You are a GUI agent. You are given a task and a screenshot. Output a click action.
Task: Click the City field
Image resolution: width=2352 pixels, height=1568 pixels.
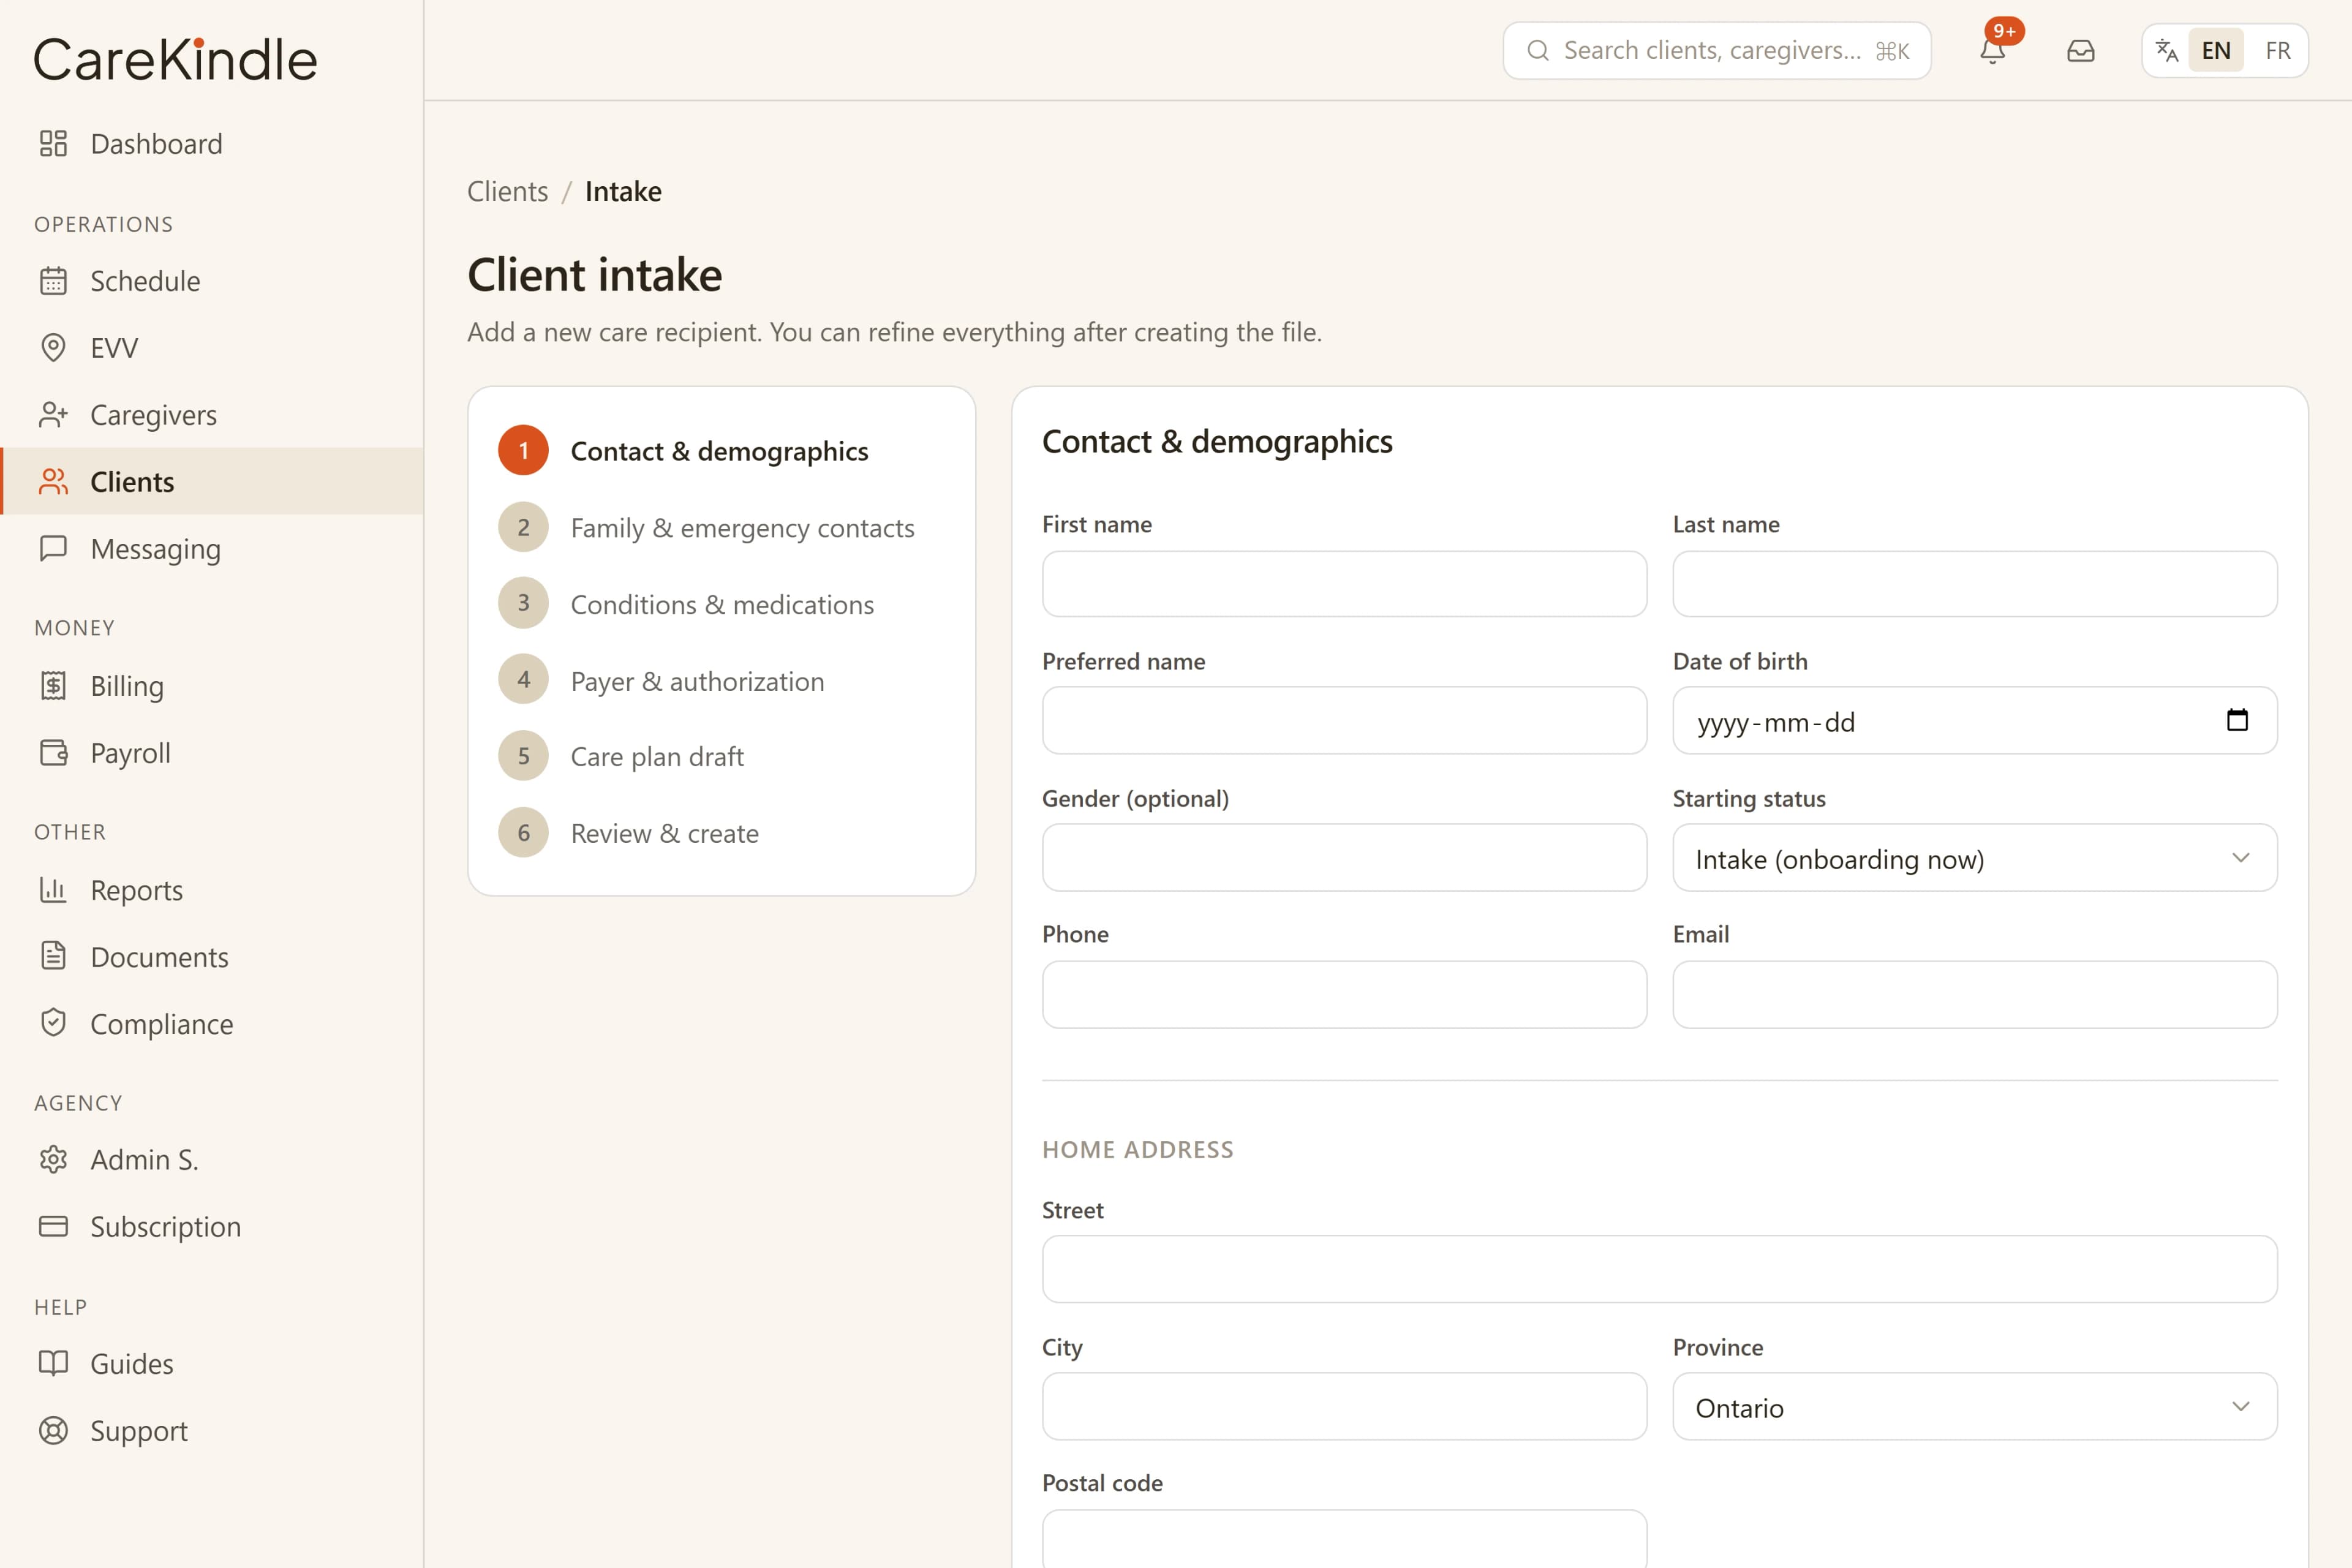(1344, 1407)
